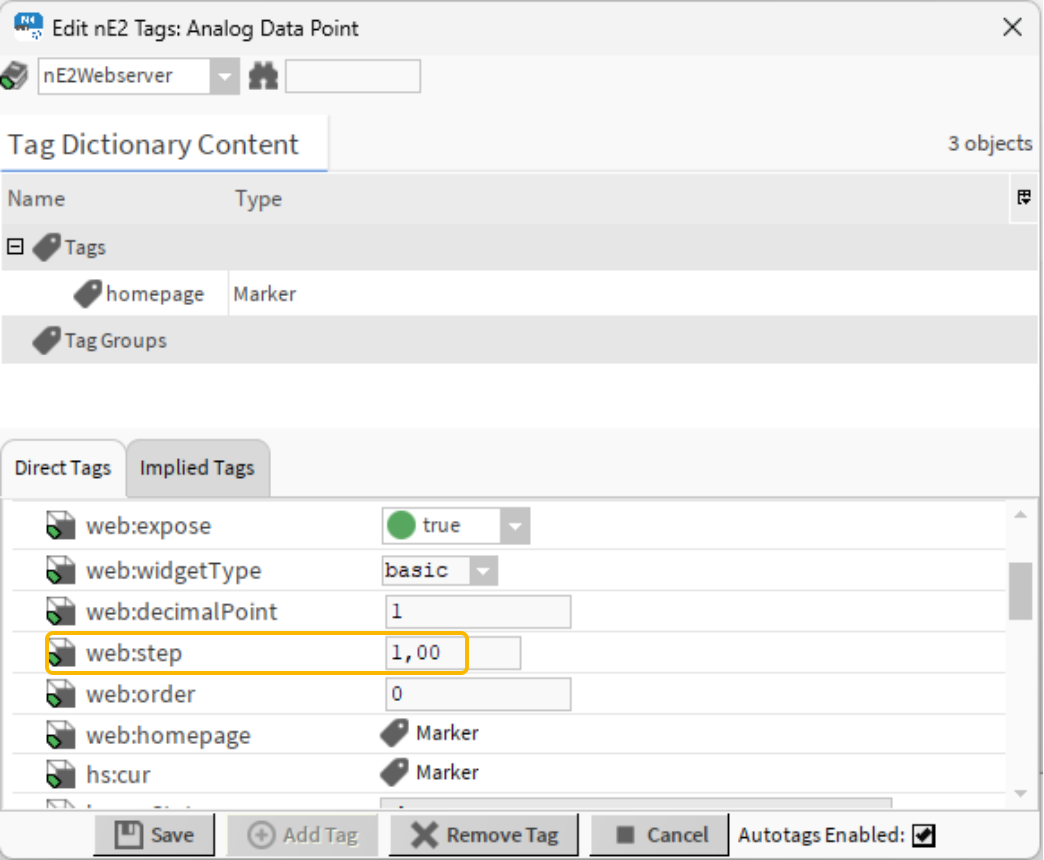Click the dictionary icon left of nE2Webserver

[14, 74]
